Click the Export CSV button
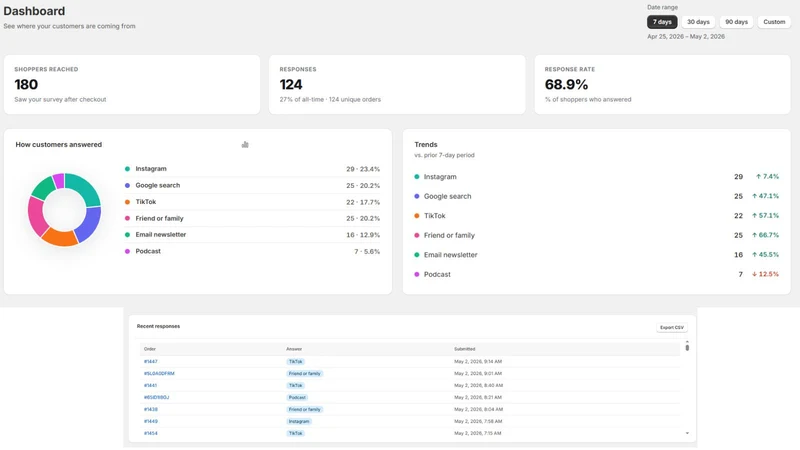The width and height of the screenshot is (800, 450). click(x=671, y=328)
